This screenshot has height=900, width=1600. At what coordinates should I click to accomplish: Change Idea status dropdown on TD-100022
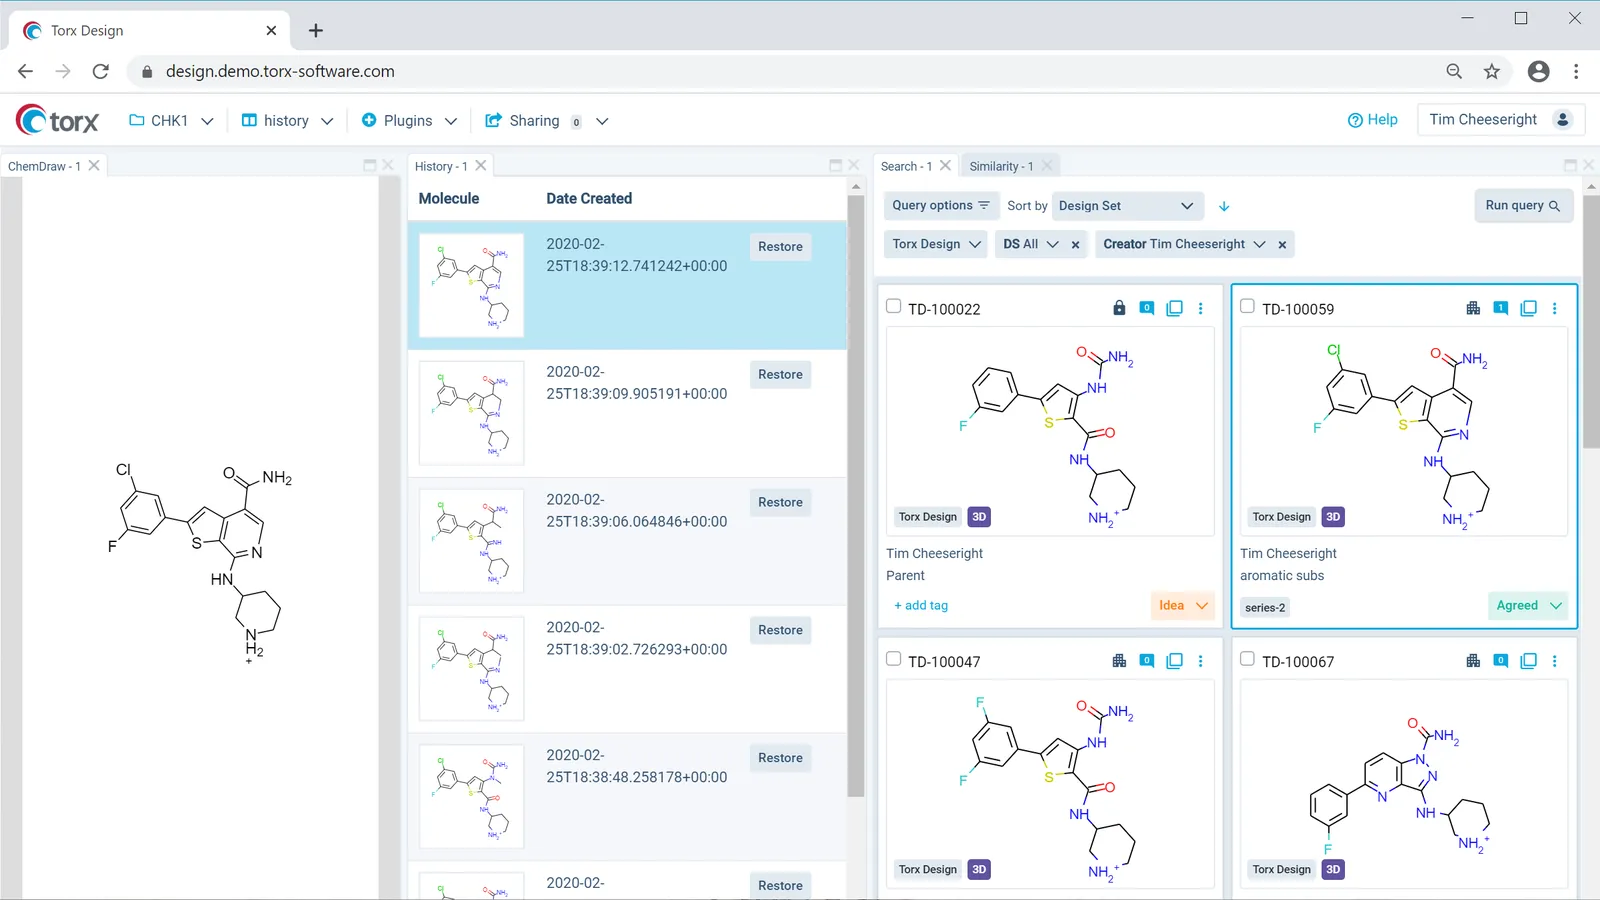pos(1183,605)
